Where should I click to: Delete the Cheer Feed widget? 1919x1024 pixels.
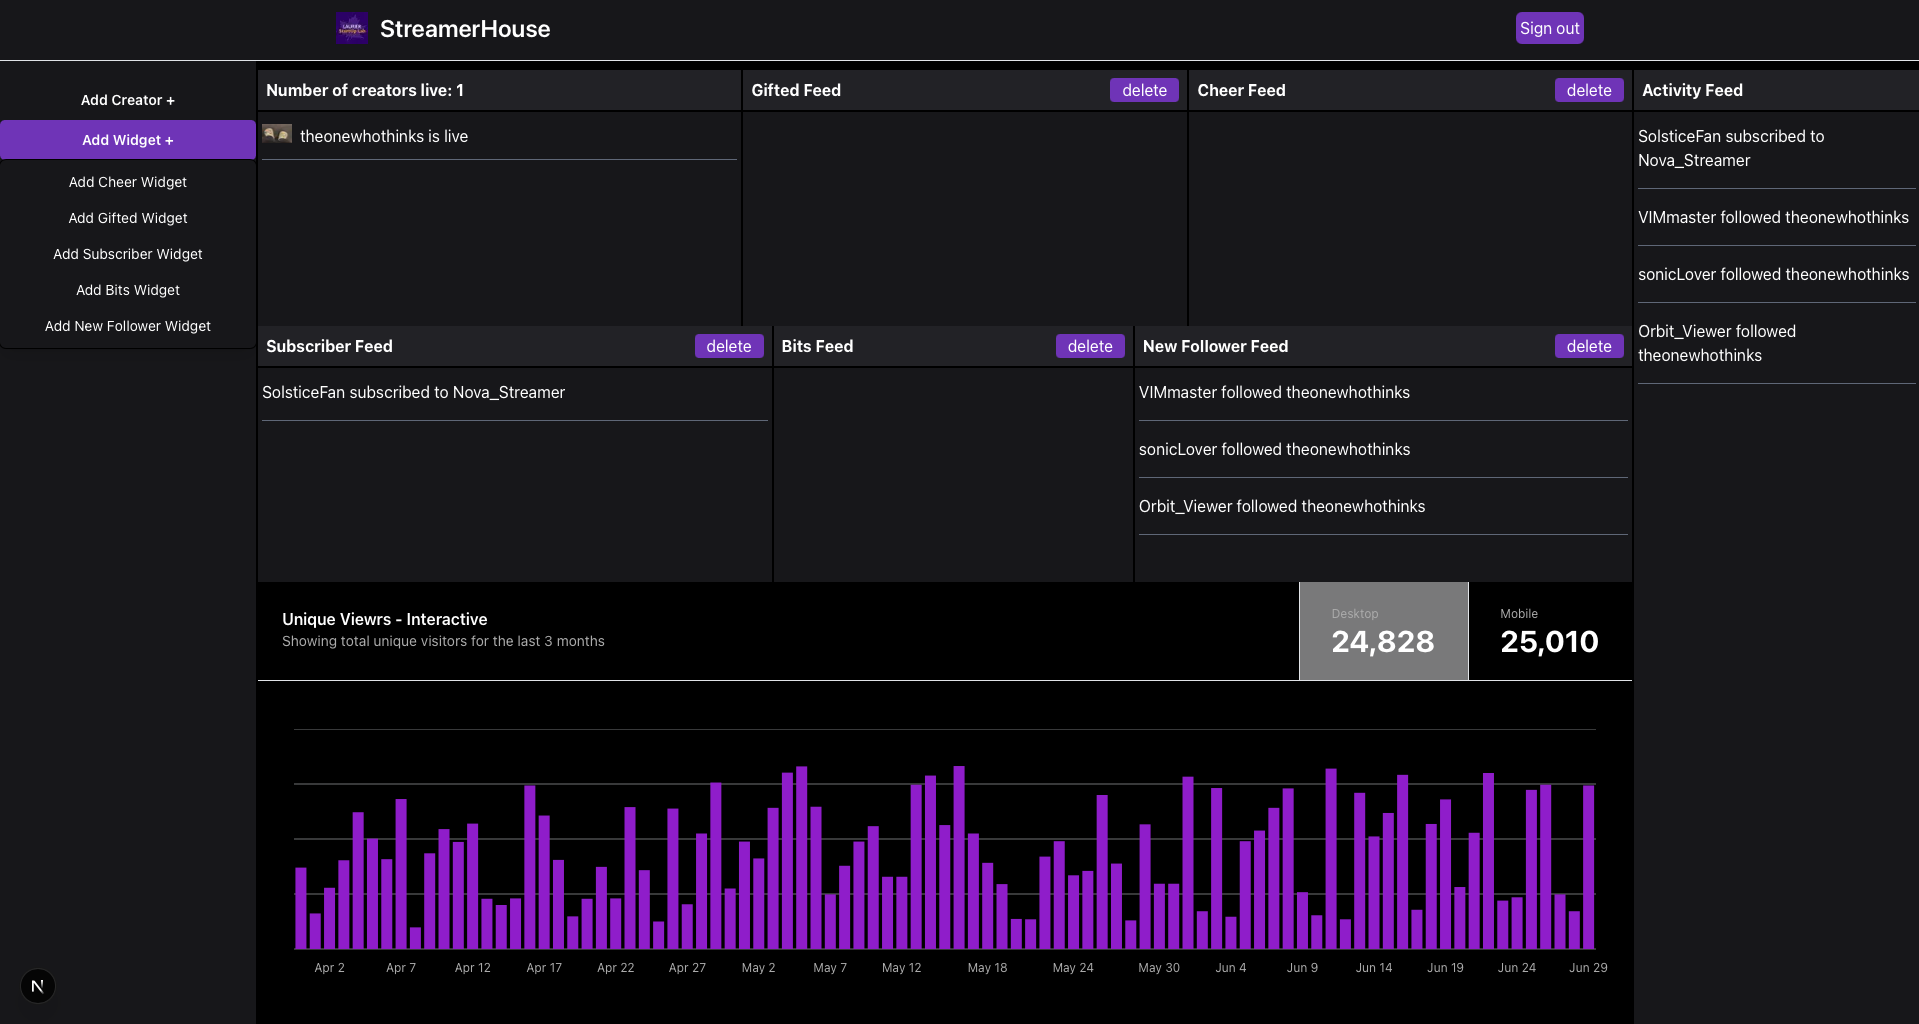point(1589,90)
